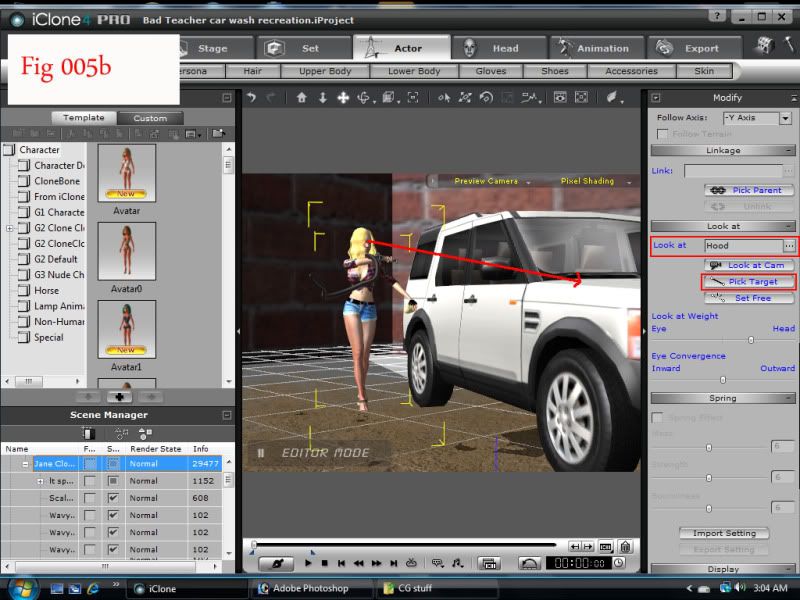Click the Import Setting button

point(724,533)
